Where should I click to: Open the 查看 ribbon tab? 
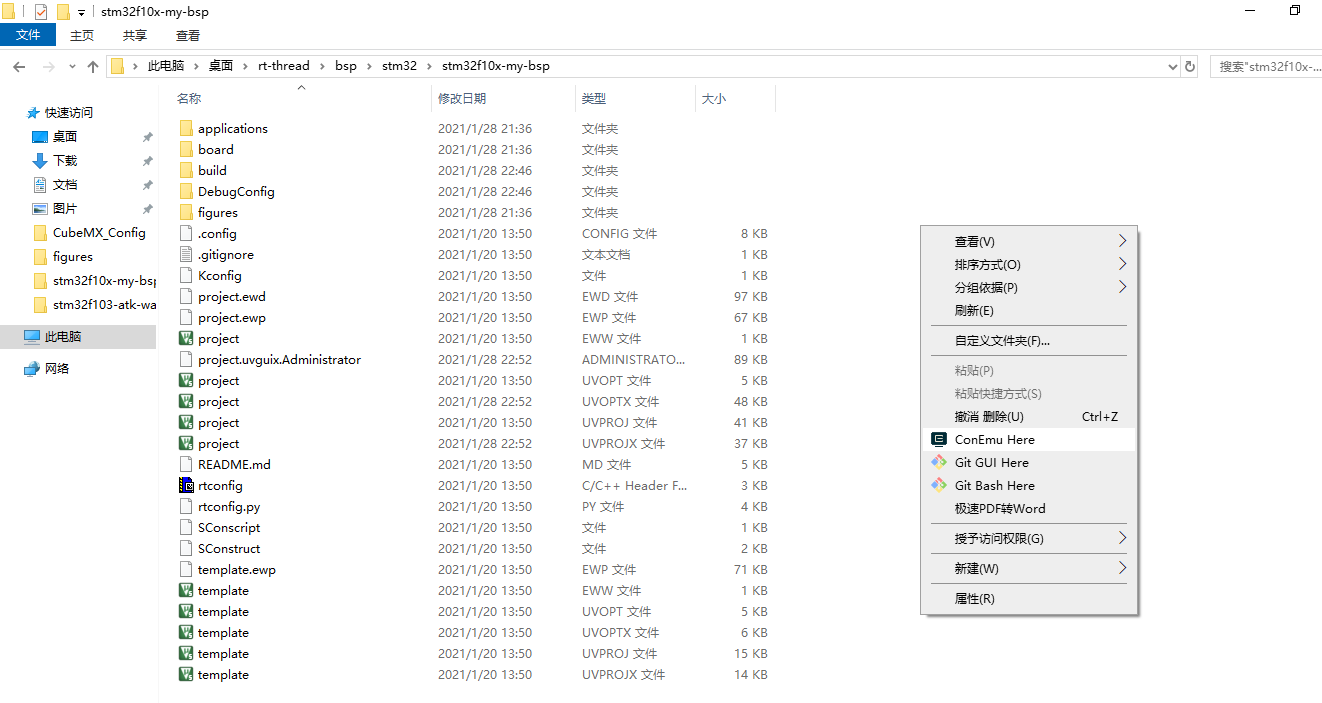pyautogui.click(x=188, y=35)
